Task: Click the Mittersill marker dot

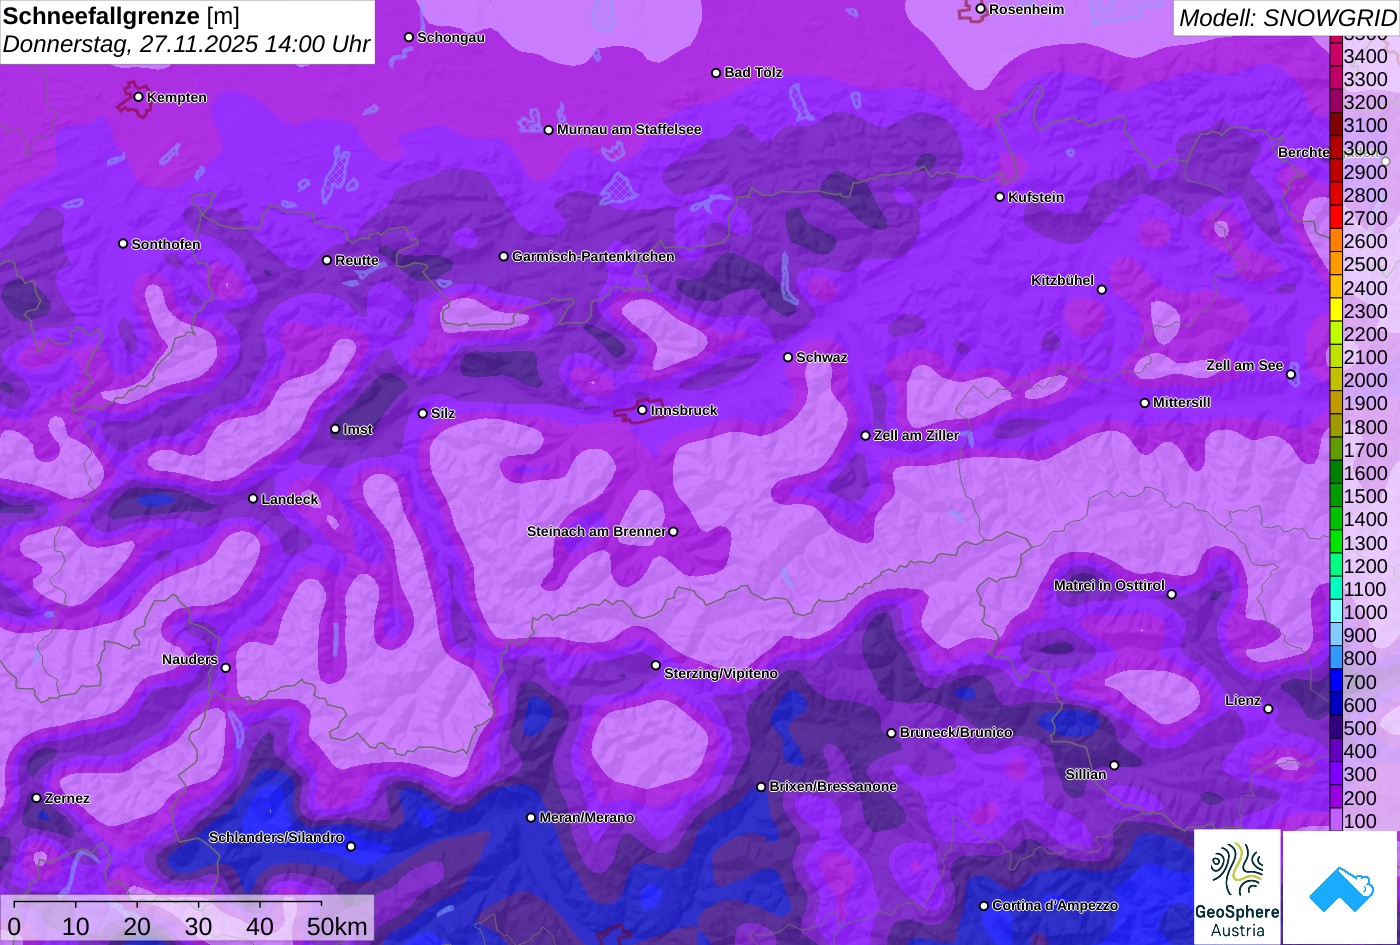Action: 1145,403
